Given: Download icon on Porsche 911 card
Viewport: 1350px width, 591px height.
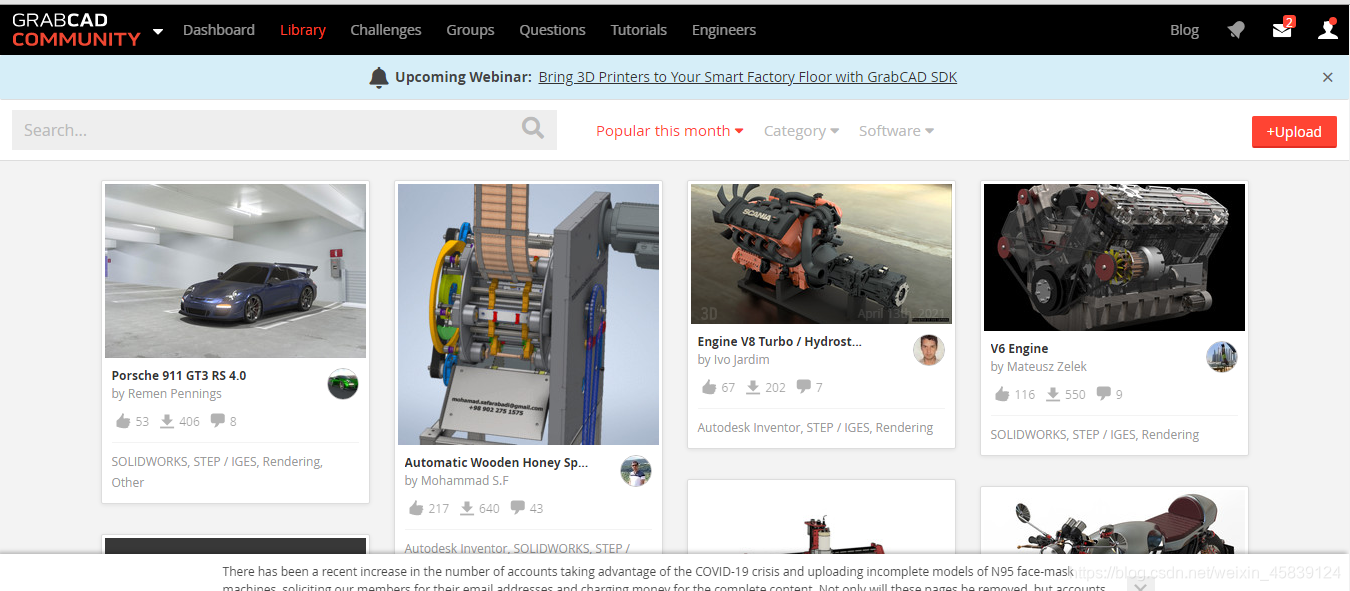Looking at the screenshot, I should coord(166,421).
